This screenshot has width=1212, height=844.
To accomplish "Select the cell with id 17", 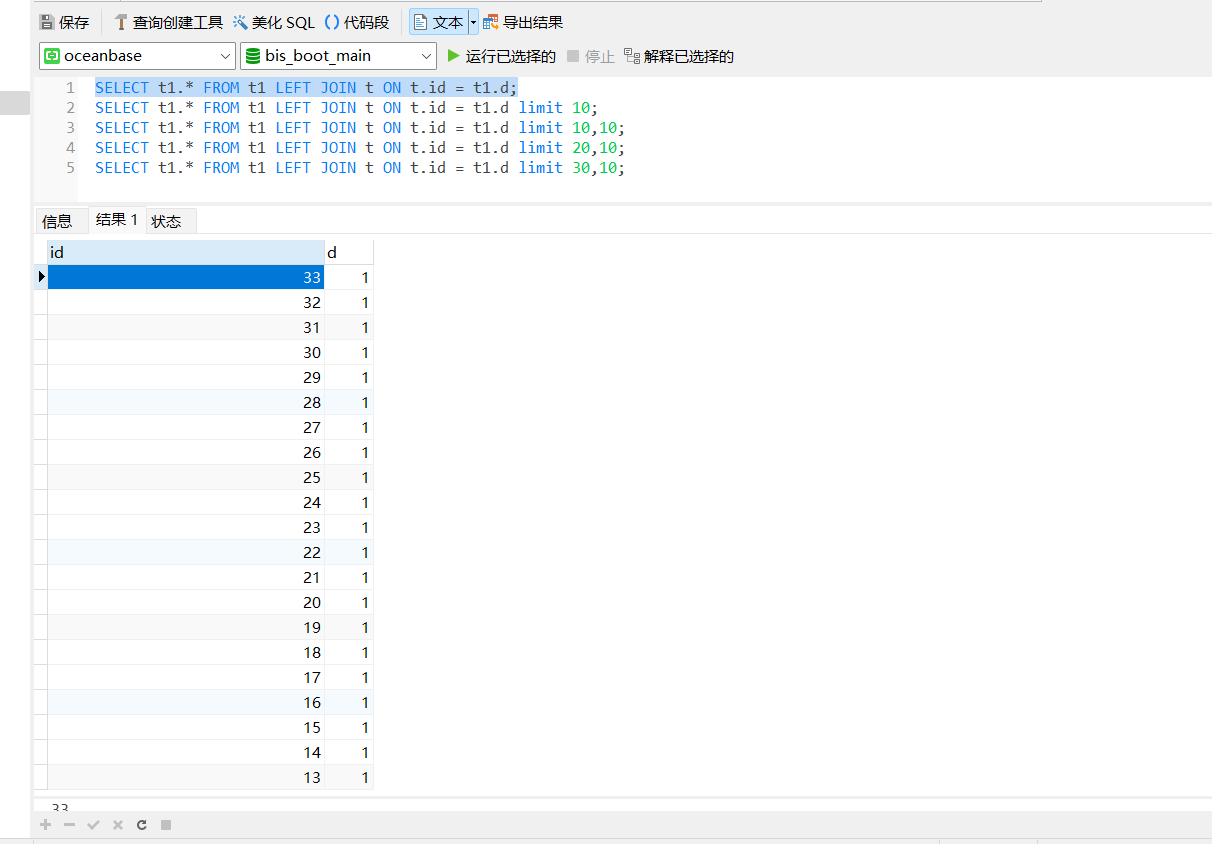I will (186, 677).
